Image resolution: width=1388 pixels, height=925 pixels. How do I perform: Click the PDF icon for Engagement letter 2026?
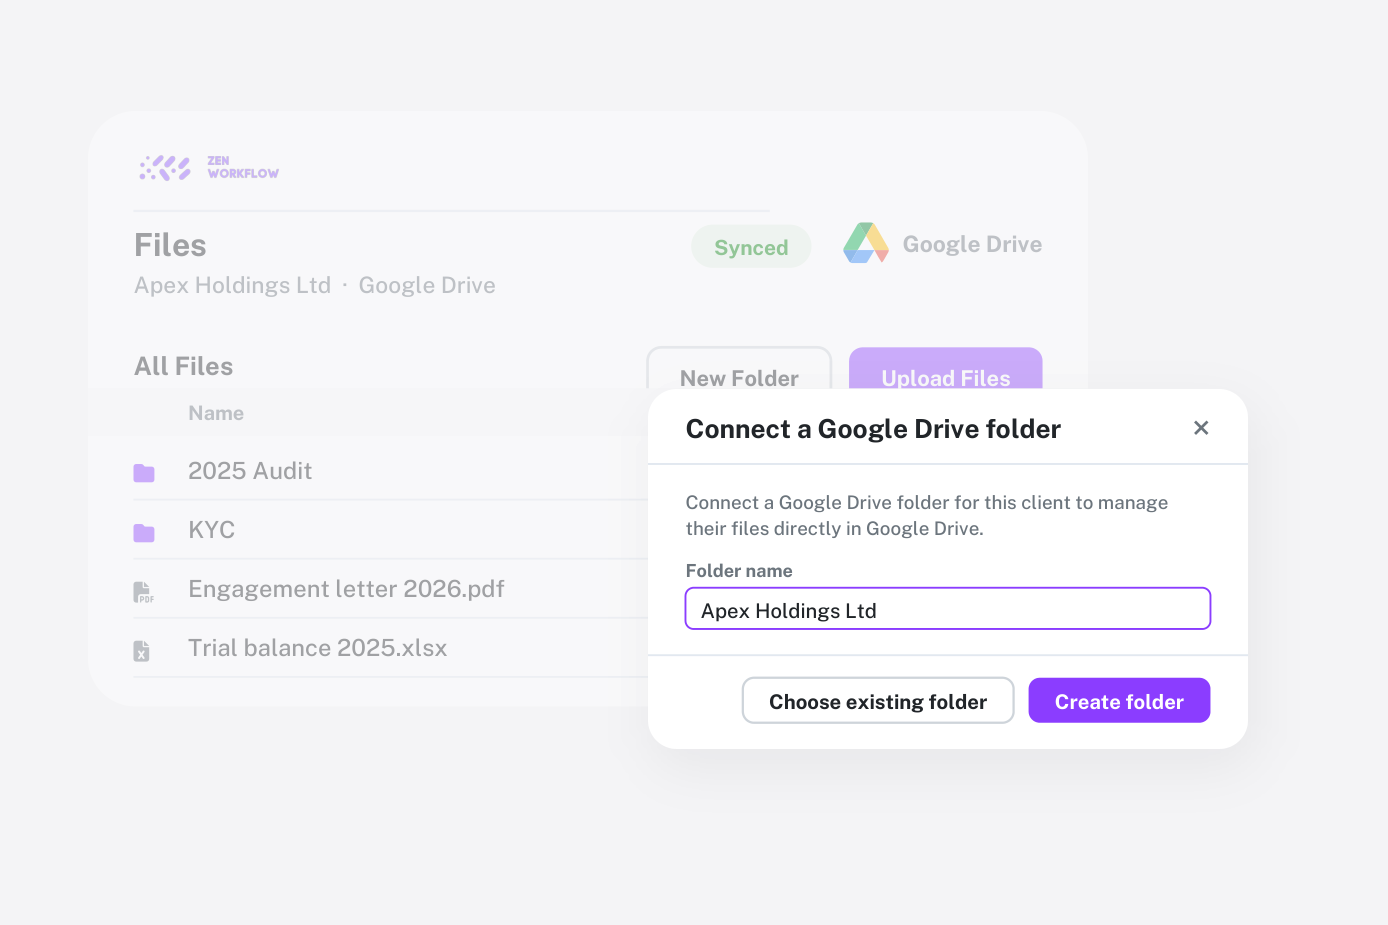click(x=143, y=592)
